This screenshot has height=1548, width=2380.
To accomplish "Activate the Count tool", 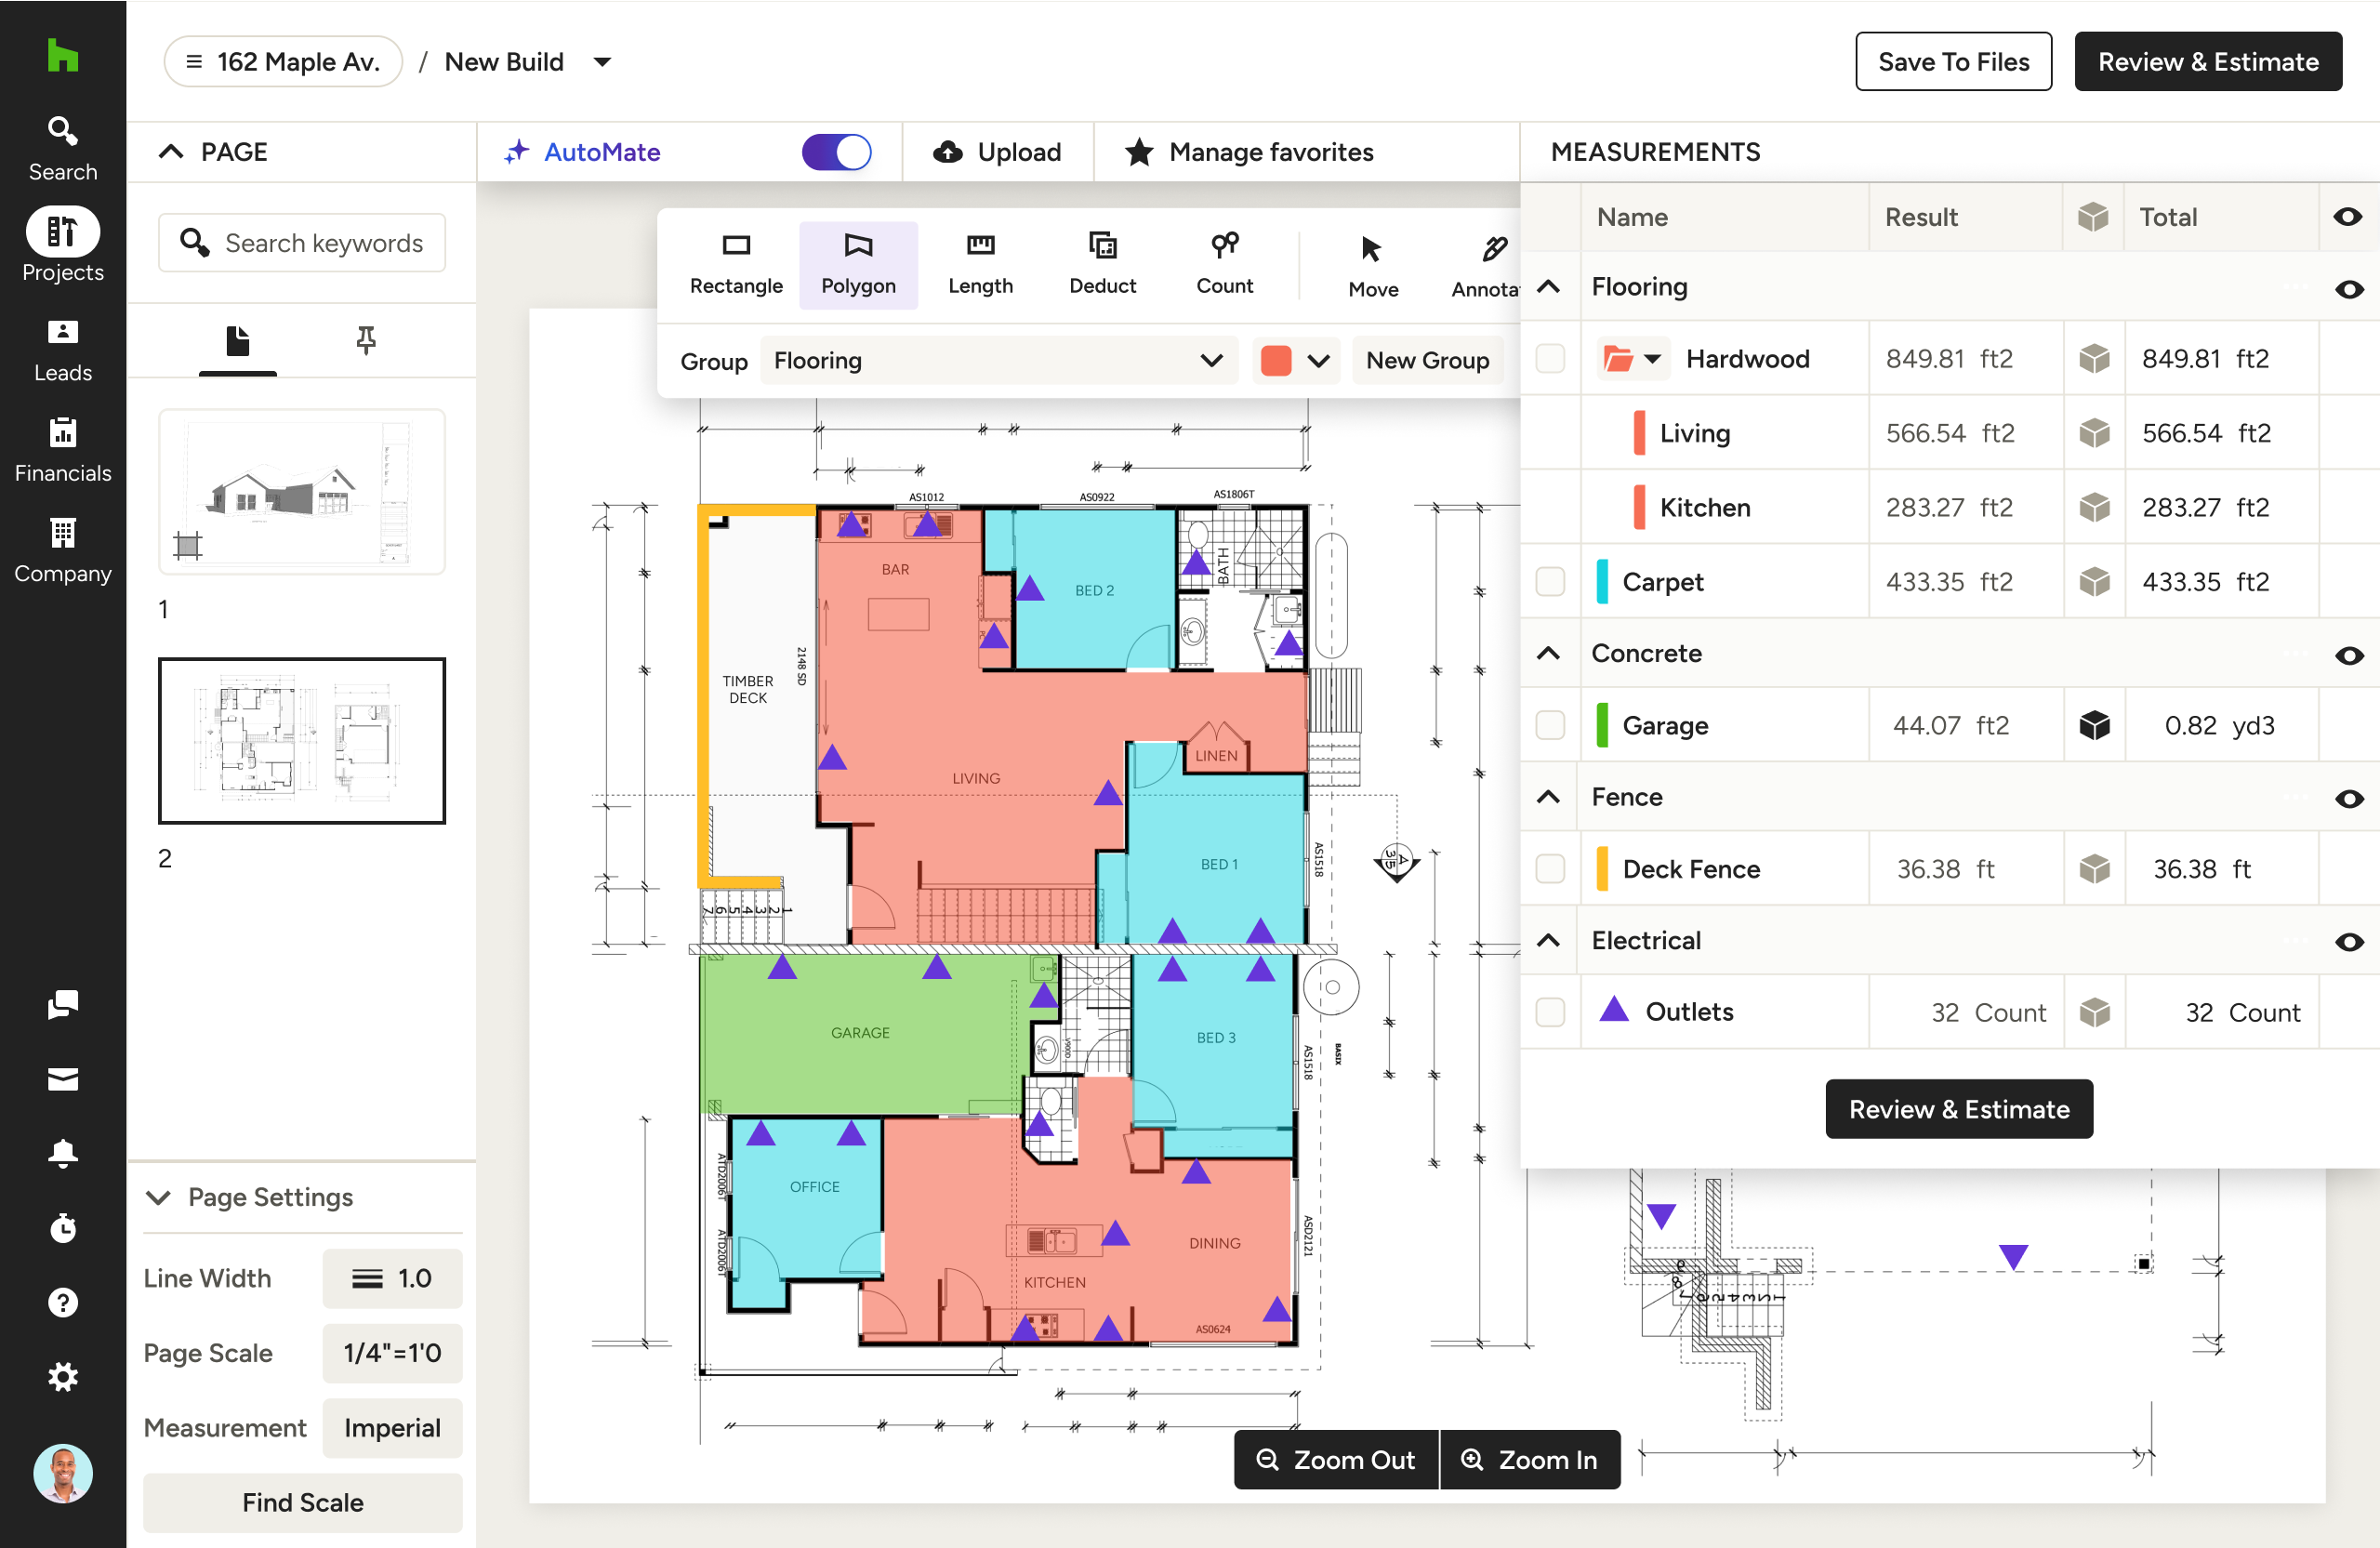I will 1224,264.
